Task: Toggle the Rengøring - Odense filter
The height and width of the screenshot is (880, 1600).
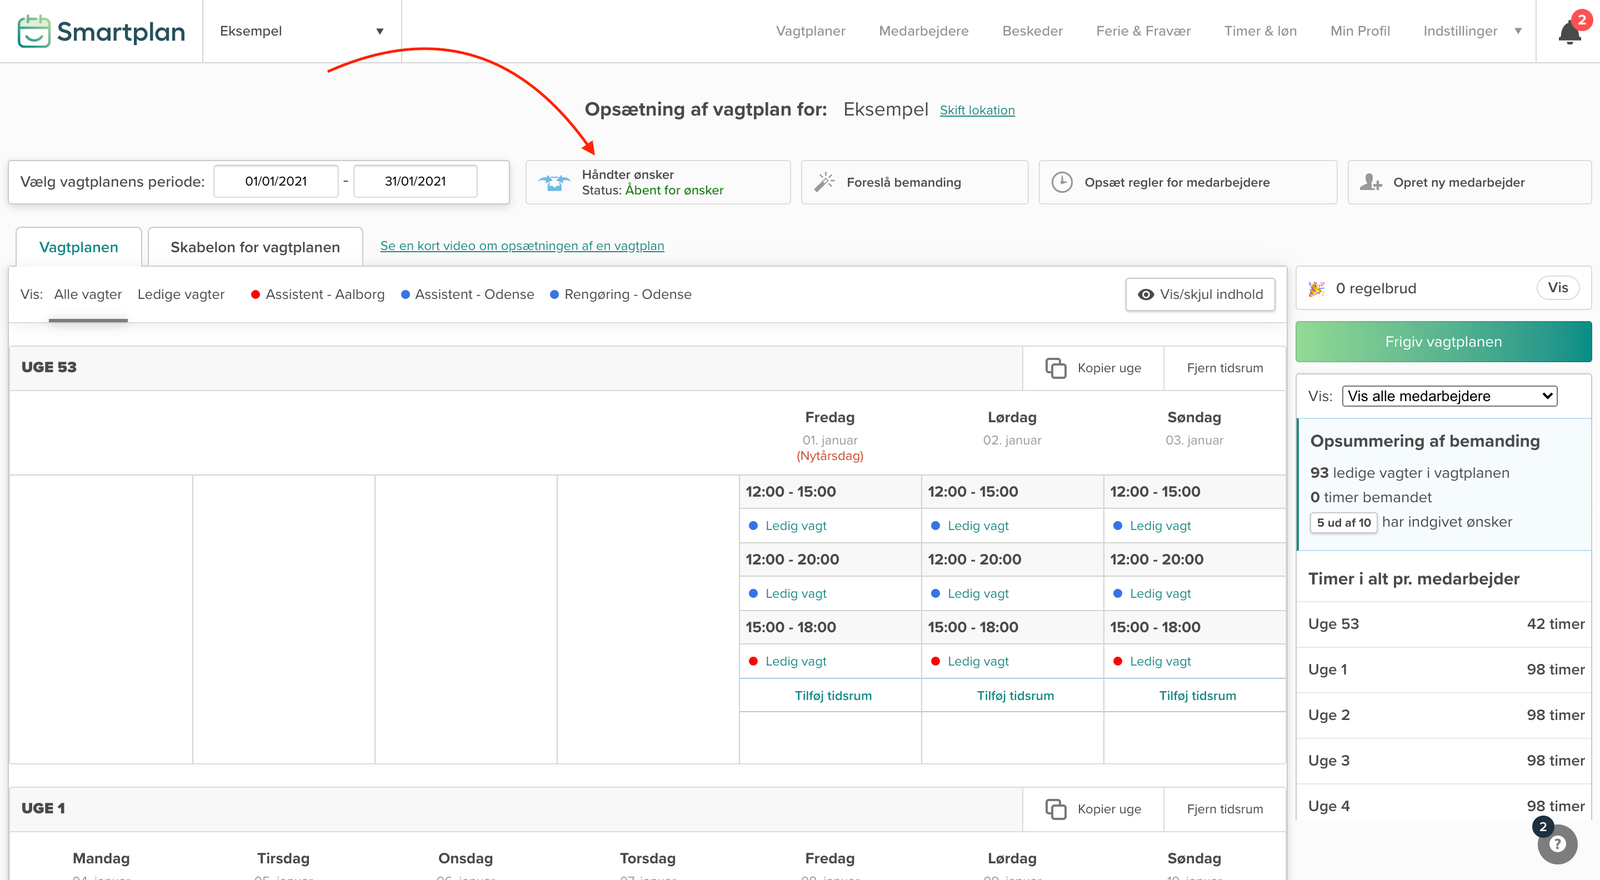Action: 620,294
